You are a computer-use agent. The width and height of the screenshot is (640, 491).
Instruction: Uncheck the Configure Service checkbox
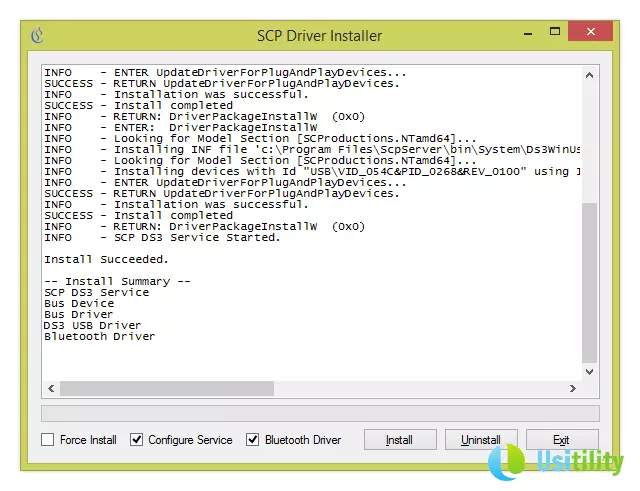(136, 440)
